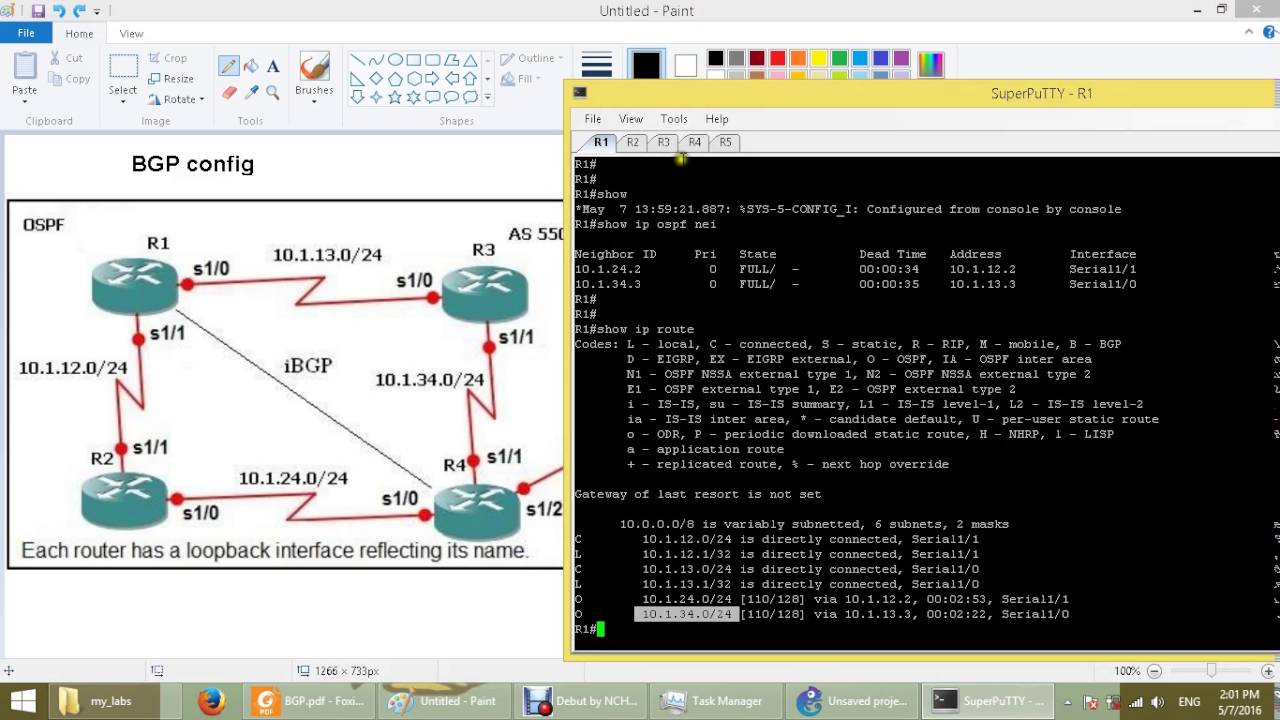The width and height of the screenshot is (1280, 720).
Task: Choose the Triangle shape in Shapes gallery
Action: pyautogui.click(x=470, y=60)
